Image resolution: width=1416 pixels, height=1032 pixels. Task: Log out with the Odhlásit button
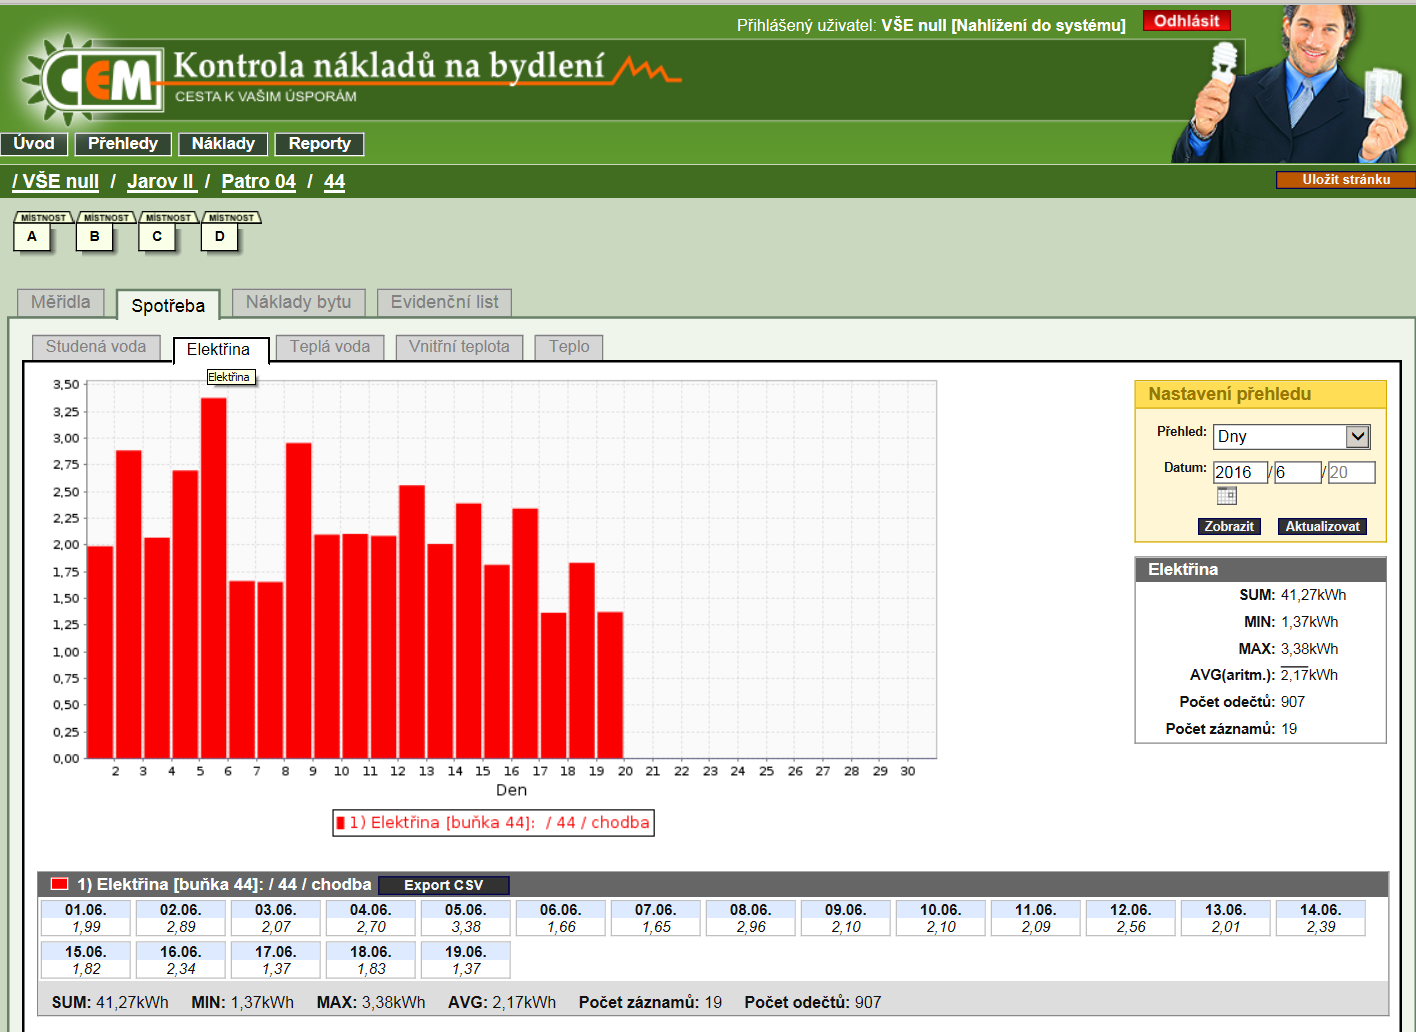1186,21
